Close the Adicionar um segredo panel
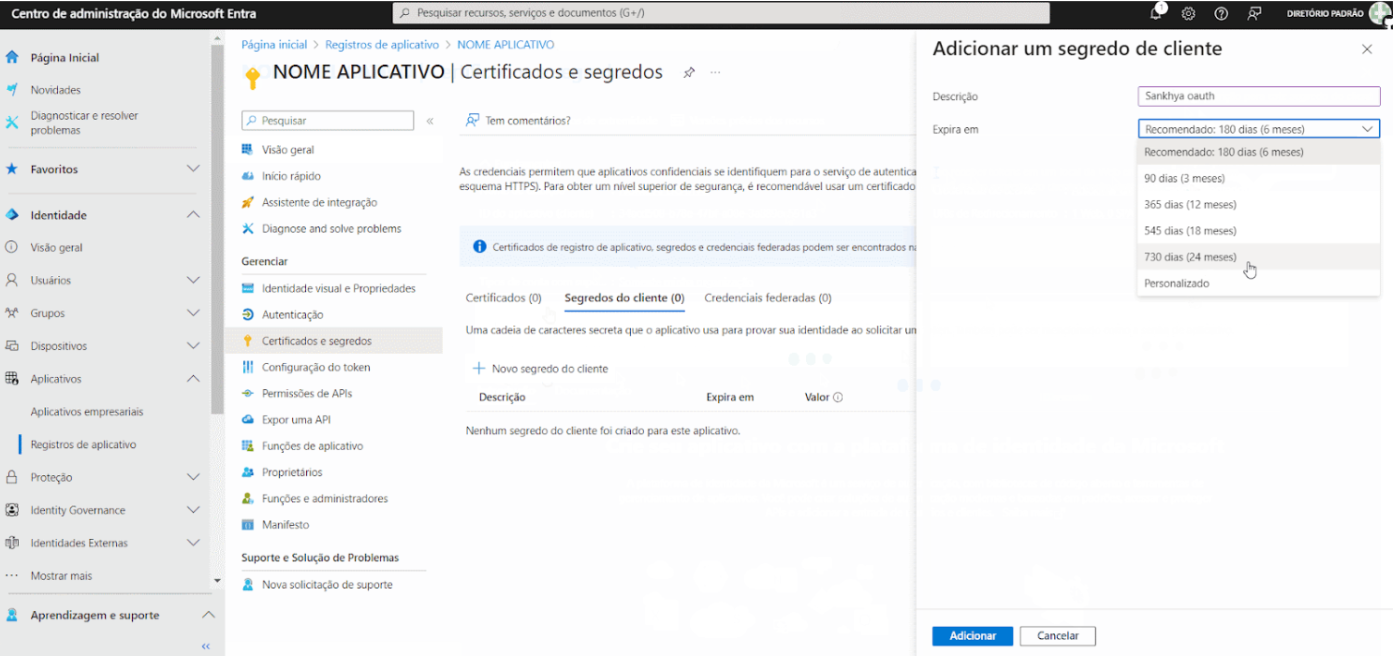The width and height of the screenshot is (1393, 656). tap(1367, 49)
